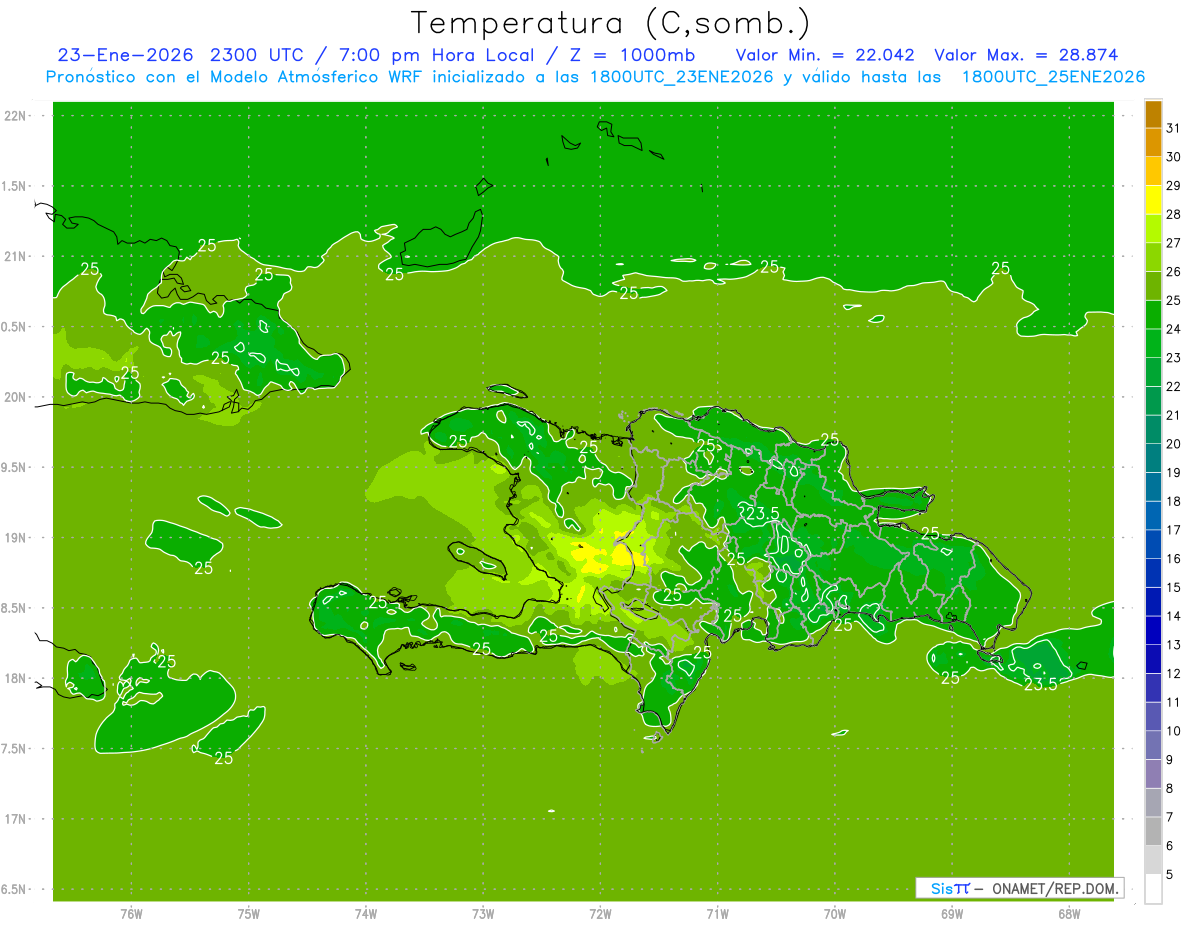Select the "18N" latitude axis label

[17, 678]
